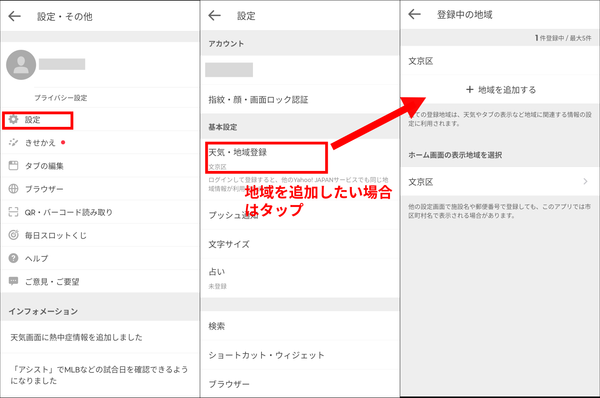This screenshot has height=398, width=600.
Task: Open ブラウザー in the 設定 screen list
Action: (300, 383)
